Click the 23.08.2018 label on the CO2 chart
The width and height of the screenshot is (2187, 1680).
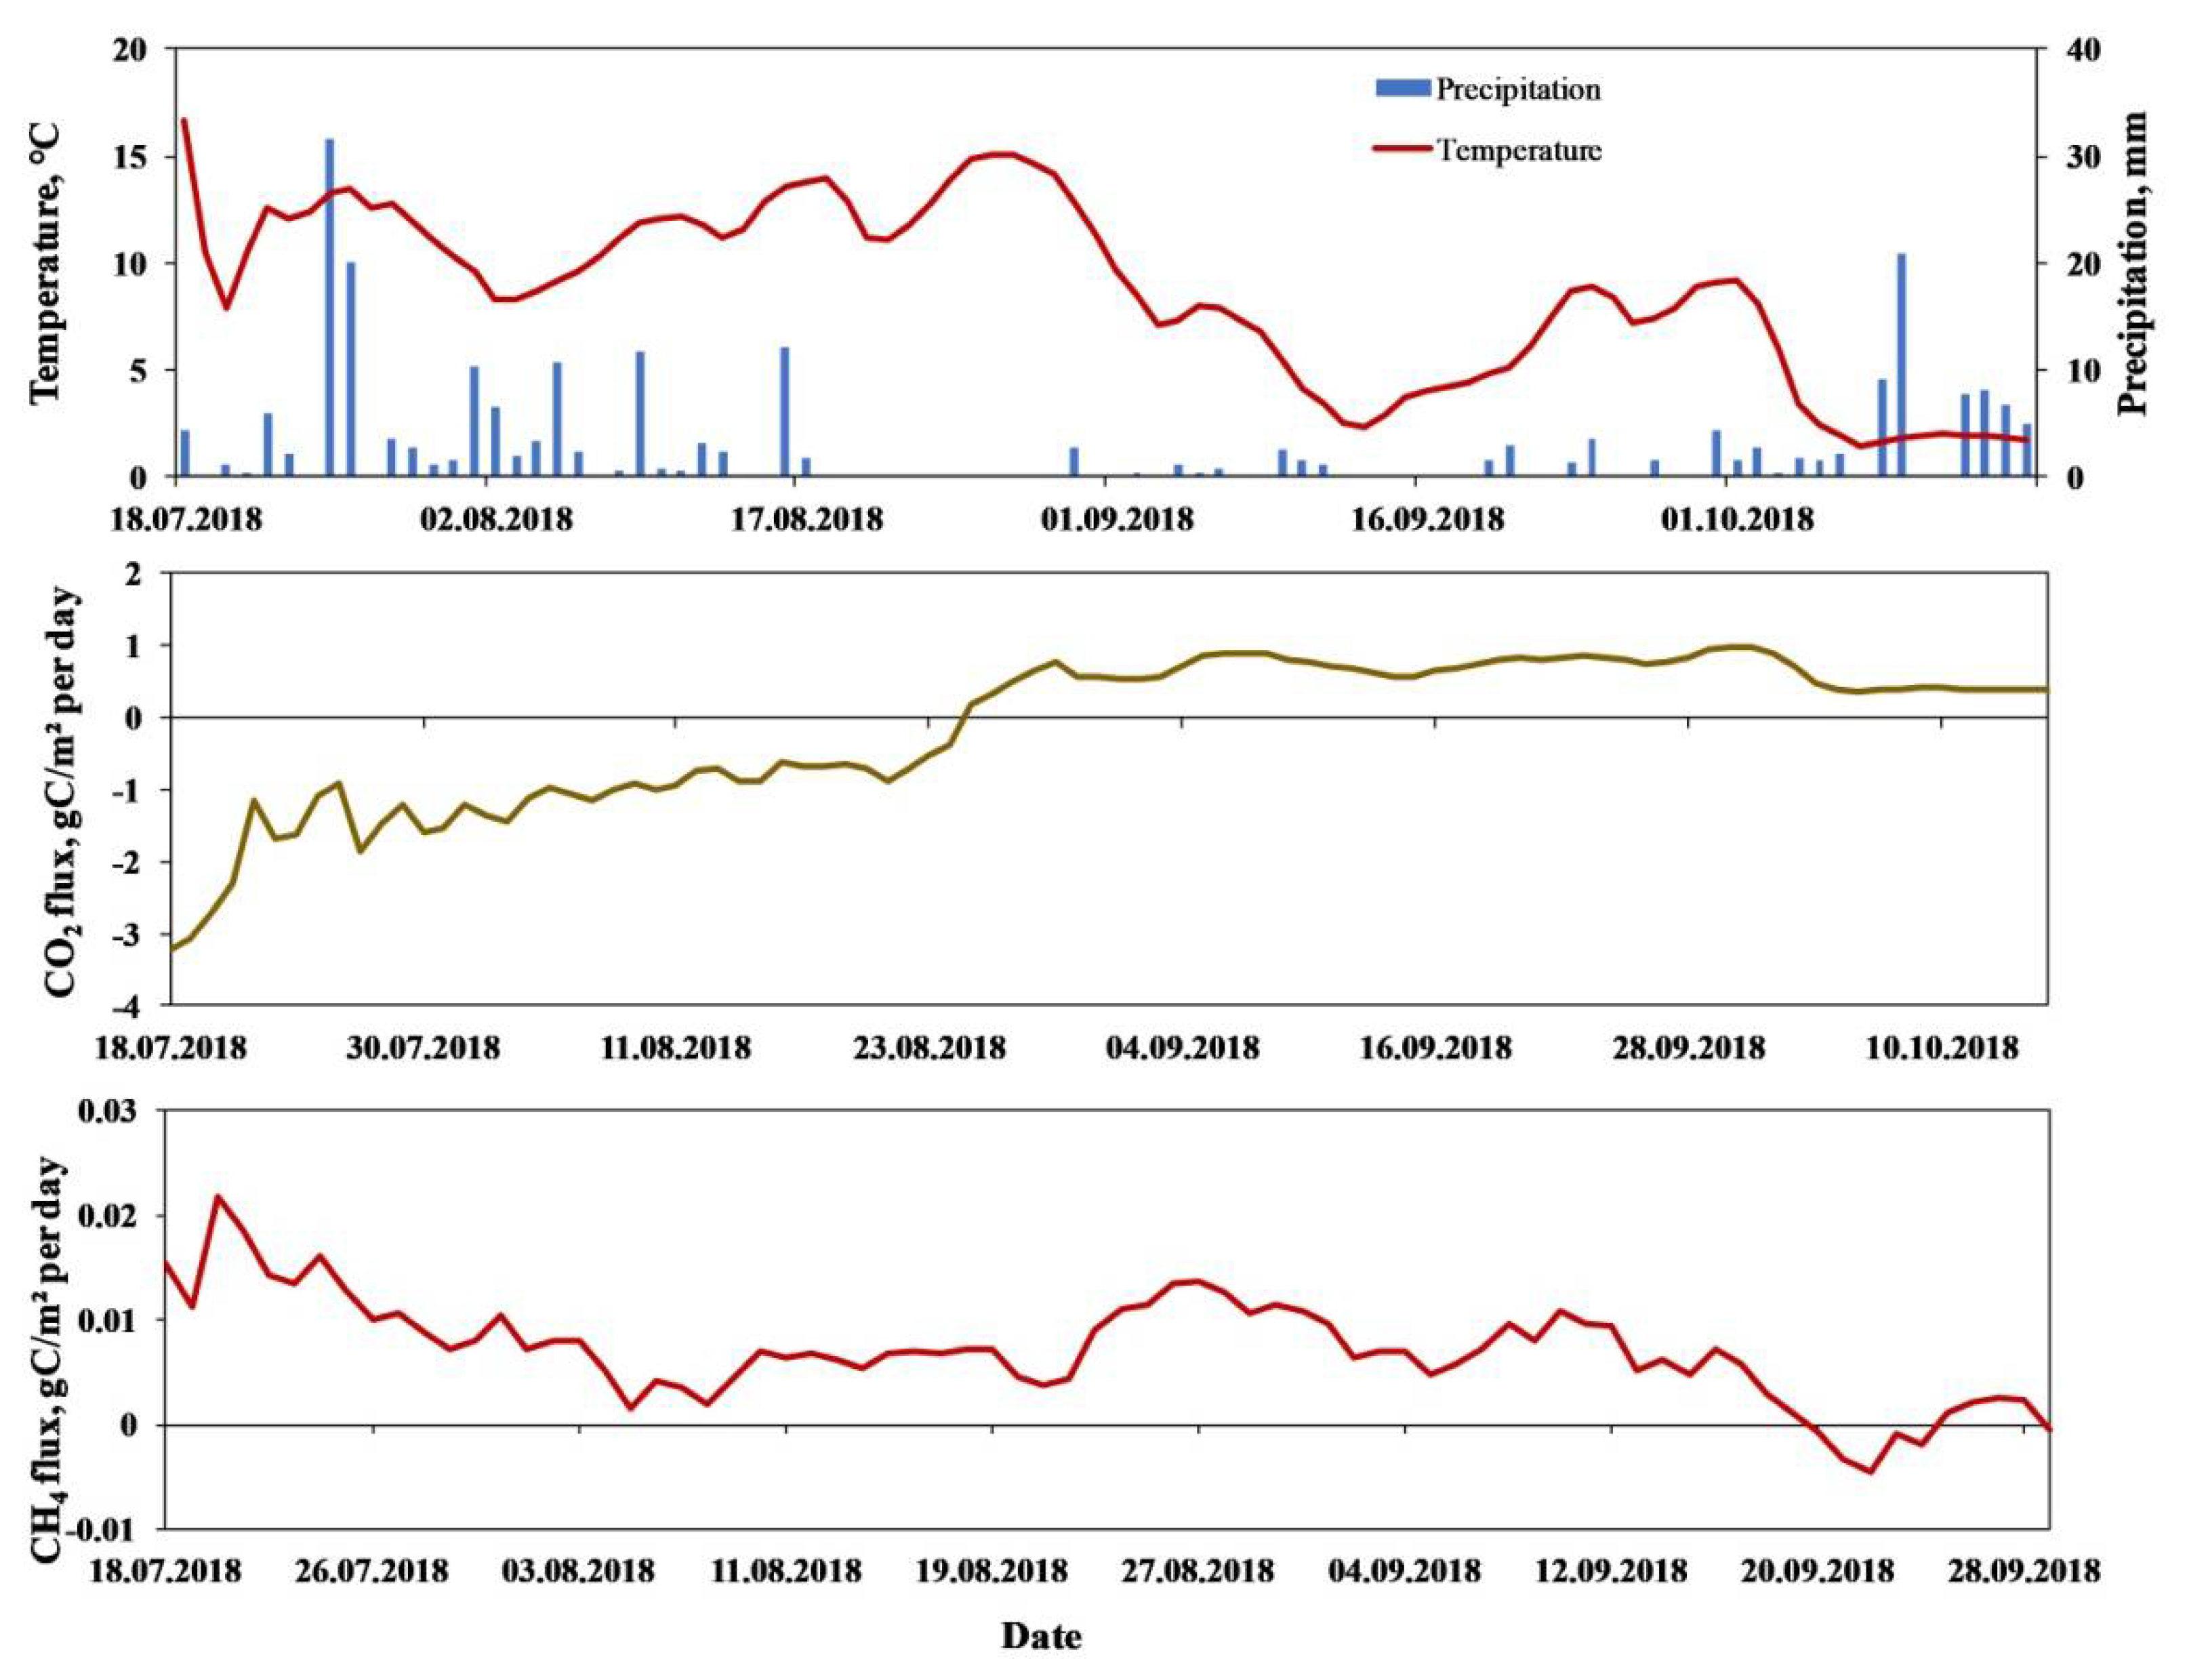(928, 1048)
